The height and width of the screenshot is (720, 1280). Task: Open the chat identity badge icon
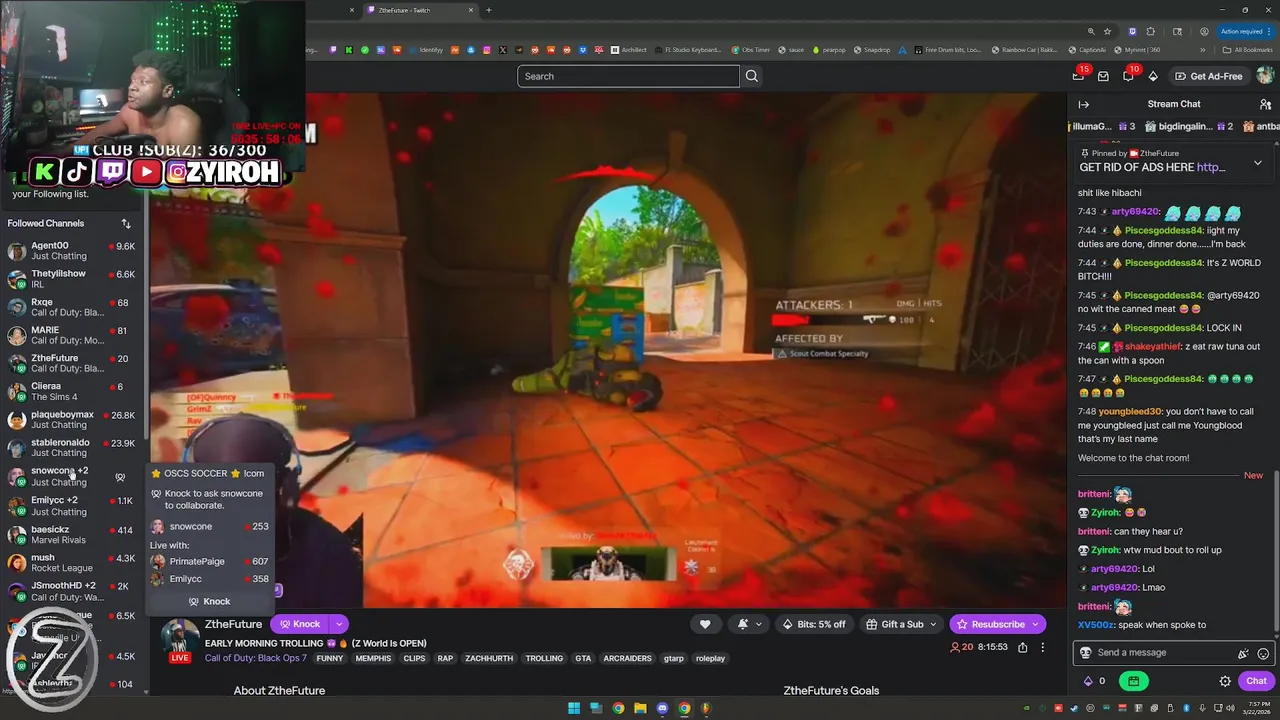click(x=1085, y=653)
